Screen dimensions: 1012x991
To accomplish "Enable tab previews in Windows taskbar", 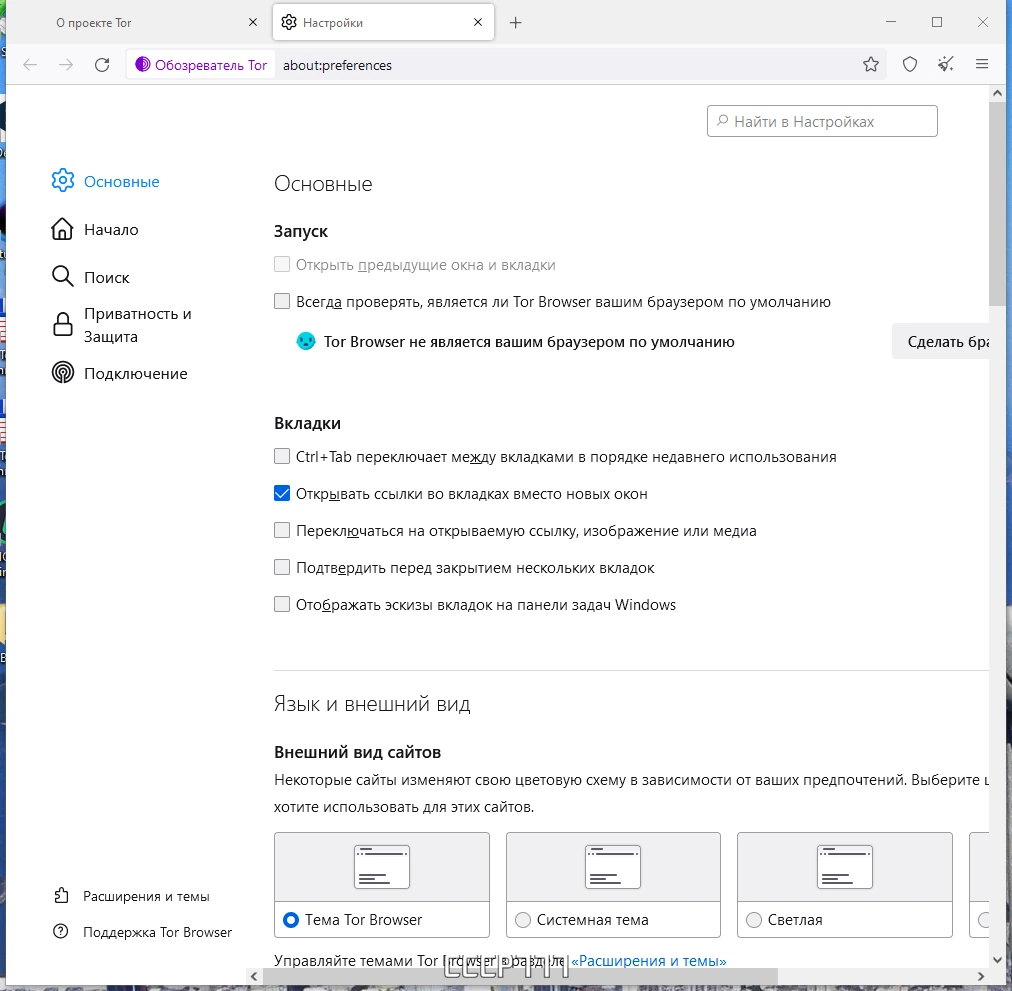I will click(x=282, y=604).
